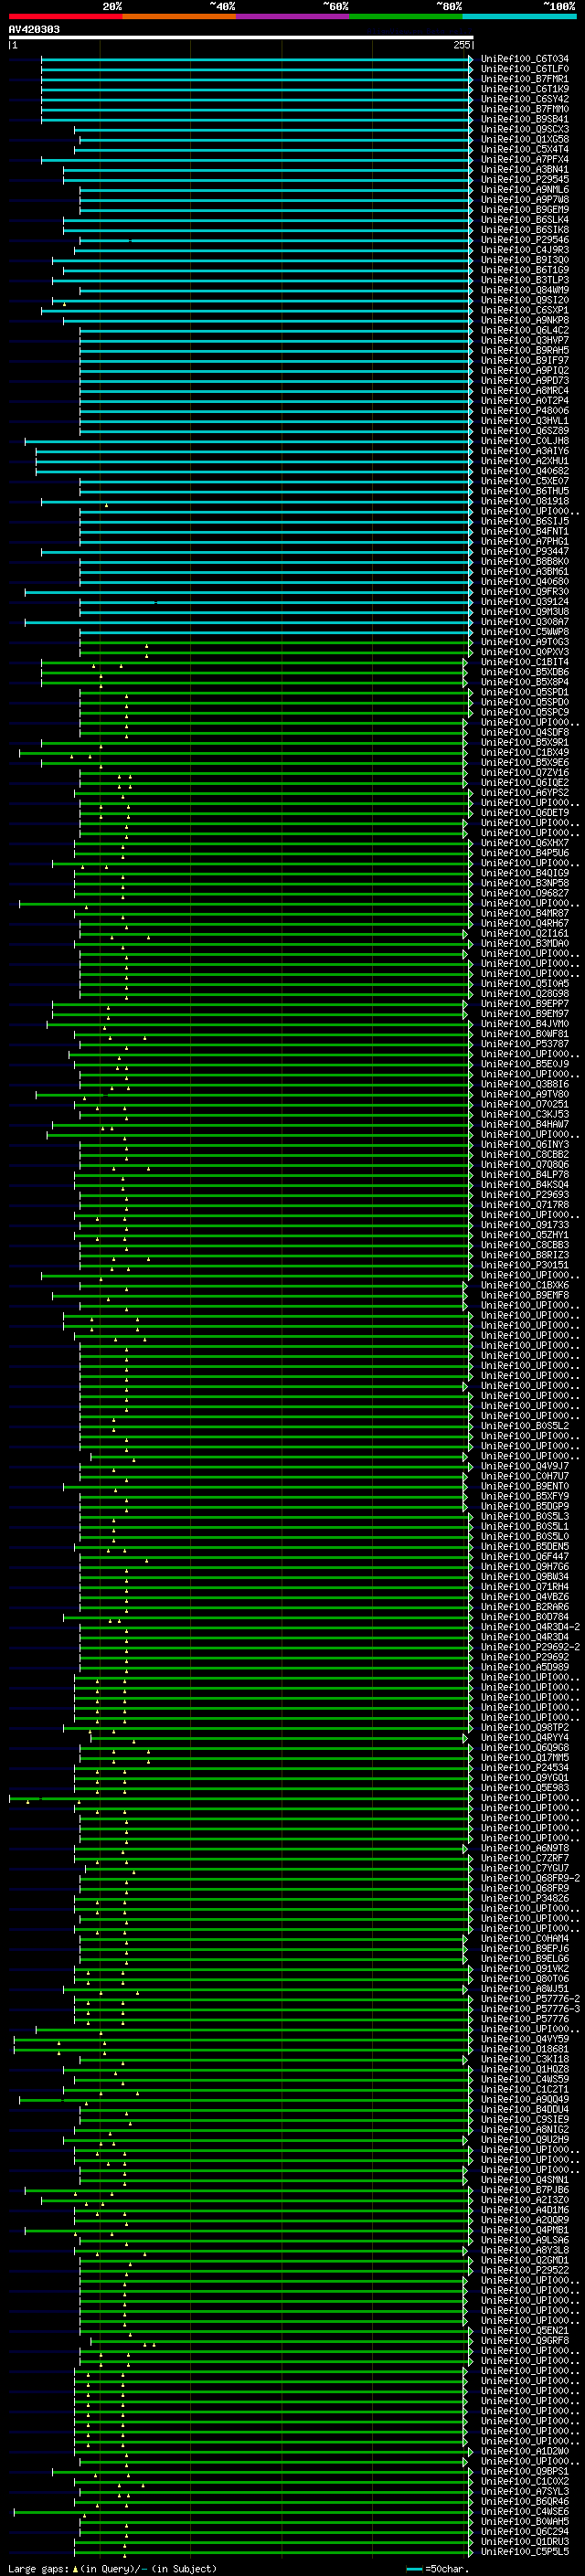Select the UniRef100_B6SLK4 label
This screenshot has width=585, height=2576.
(524, 220)
